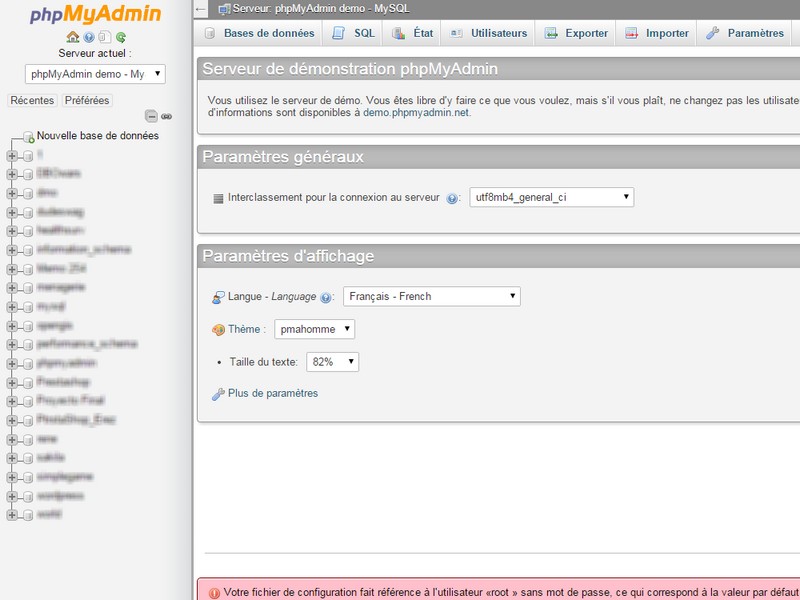Click the new database icon with green plus
This screenshot has height=600, width=800.
tap(29, 137)
